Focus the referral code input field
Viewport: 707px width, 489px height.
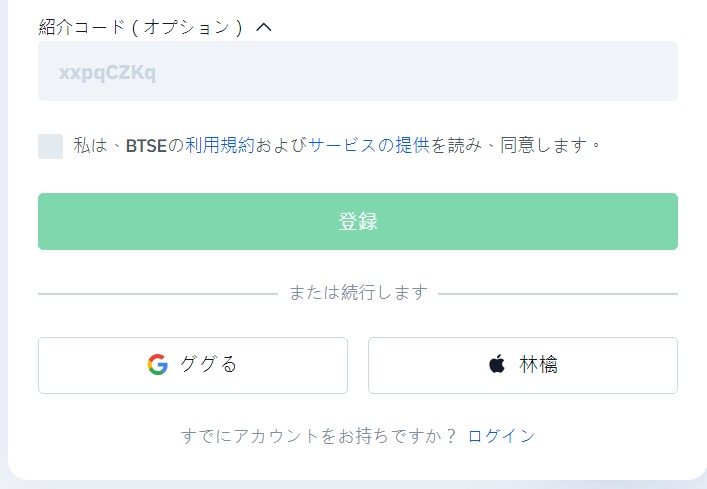click(358, 71)
